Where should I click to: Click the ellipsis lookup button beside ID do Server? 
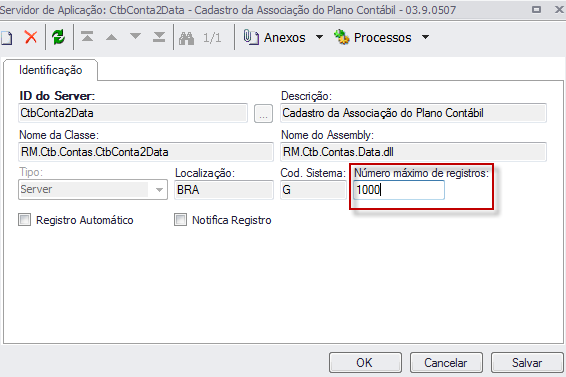pos(264,113)
